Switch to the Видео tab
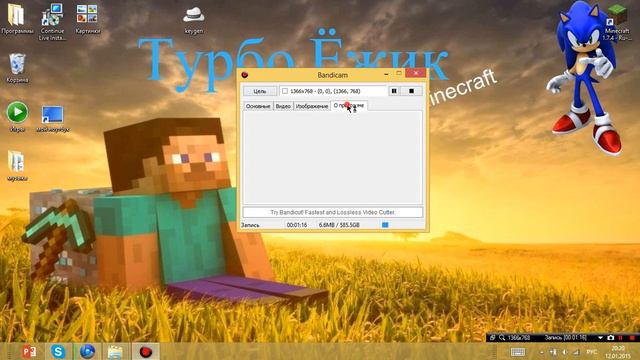 point(283,106)
